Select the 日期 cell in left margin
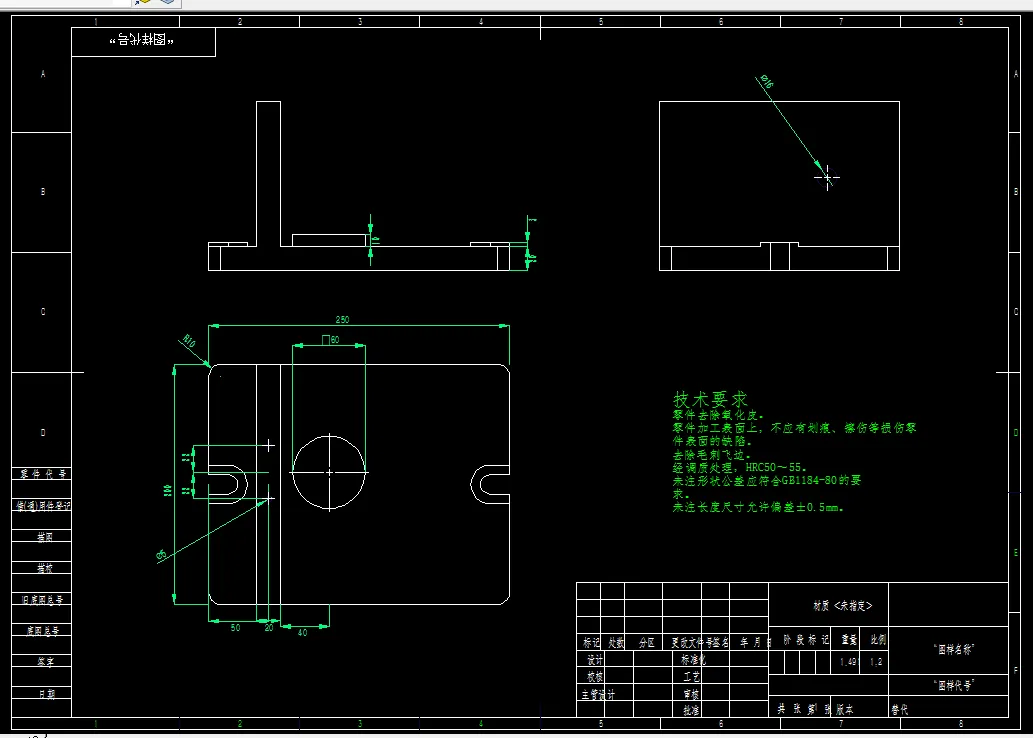 pyautogui.click(x=42, y=693)
